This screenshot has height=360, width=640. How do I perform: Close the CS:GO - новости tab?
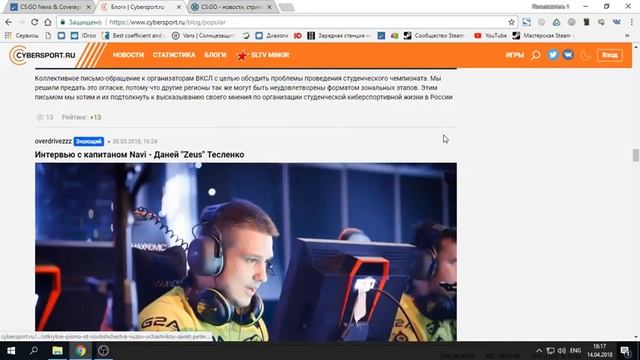[x=269, y=7]
